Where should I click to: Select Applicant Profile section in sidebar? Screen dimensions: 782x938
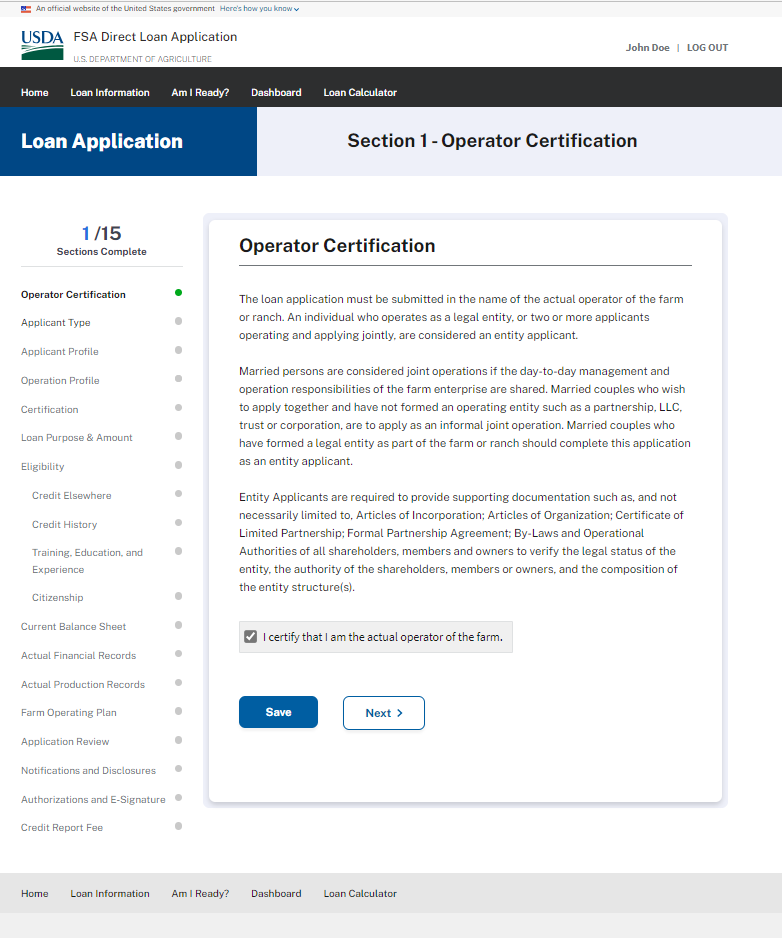[x=60, y=352]
